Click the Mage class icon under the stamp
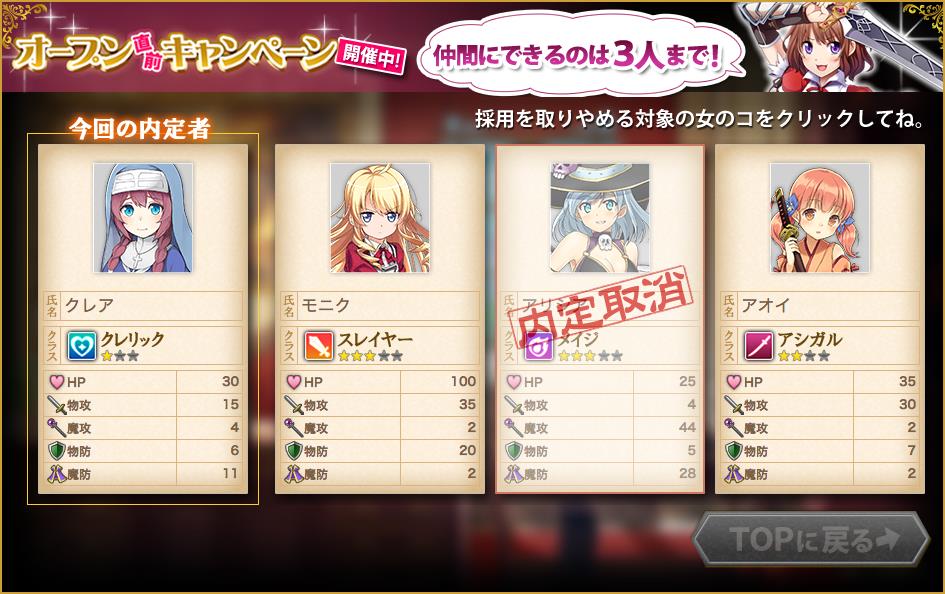945x594 pixels. coord(538,346)
